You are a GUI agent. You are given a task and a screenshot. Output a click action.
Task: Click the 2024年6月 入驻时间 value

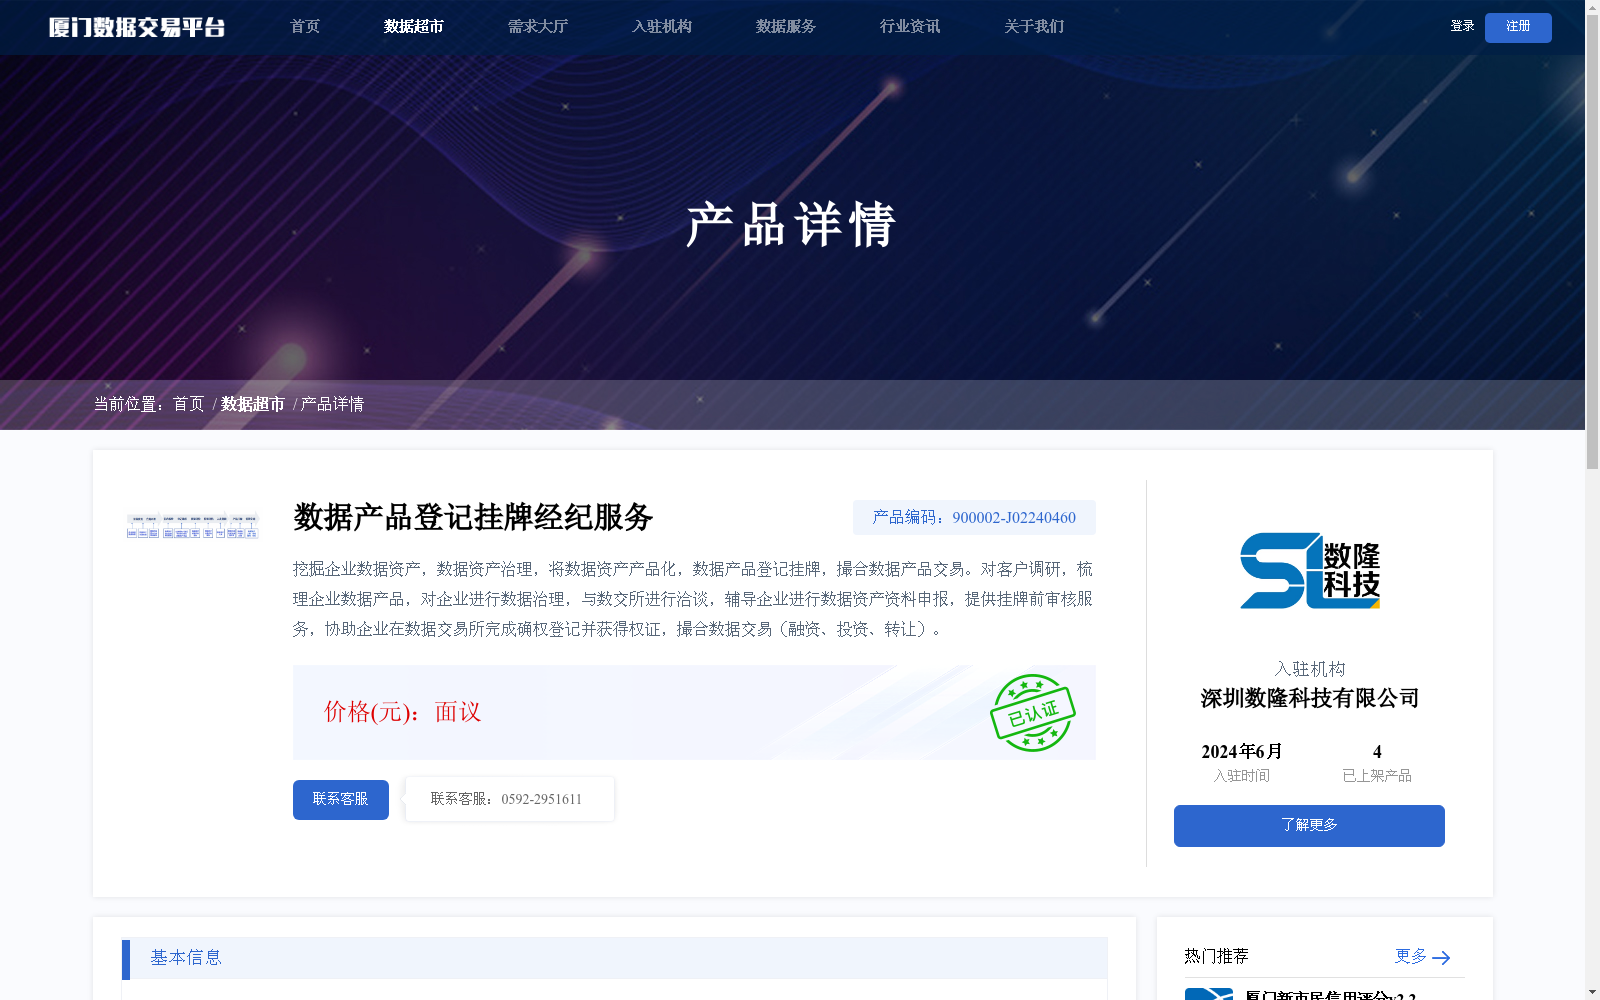[1242, 752]
